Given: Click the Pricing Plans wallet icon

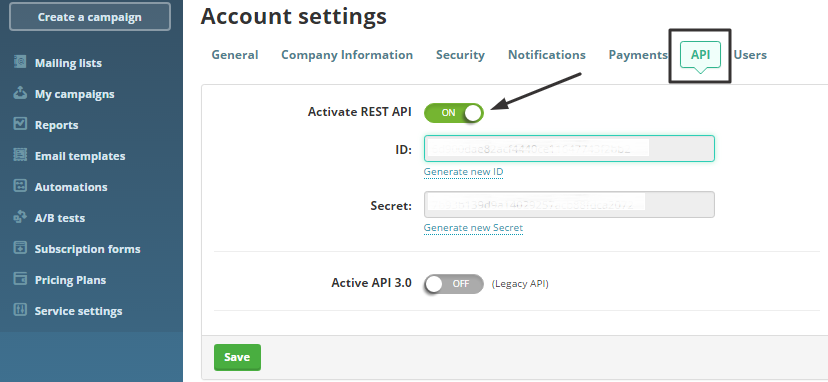Looking at the screenshot, I should point(20,279).
